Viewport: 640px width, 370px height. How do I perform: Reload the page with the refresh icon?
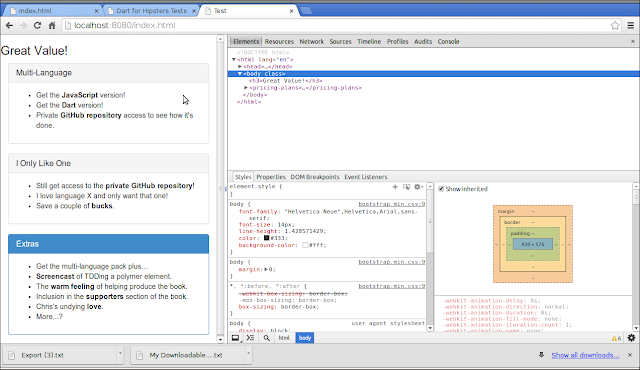(37, 25)
